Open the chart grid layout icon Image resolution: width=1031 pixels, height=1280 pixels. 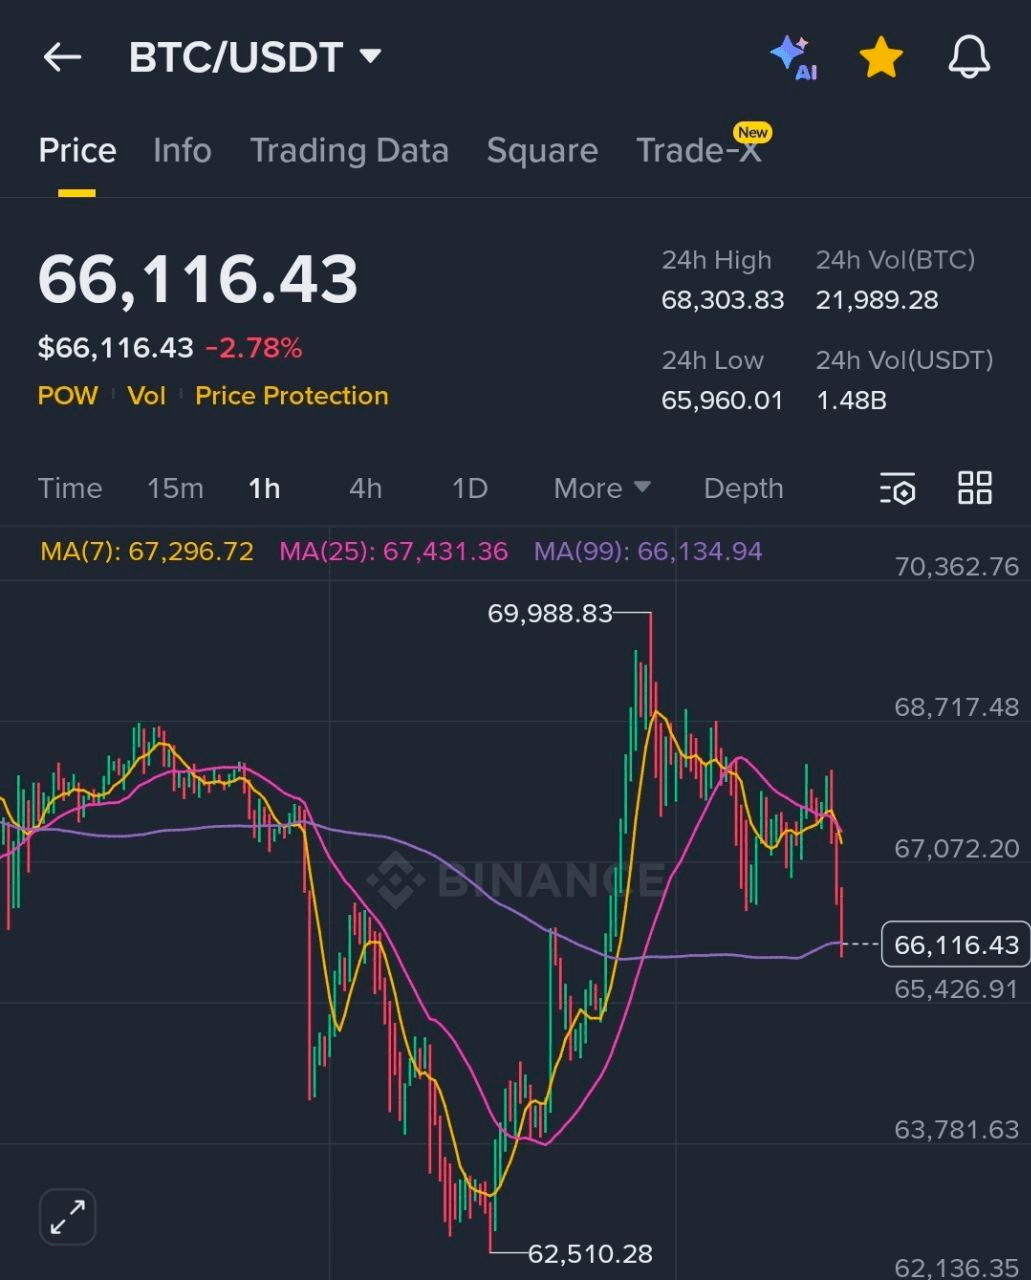(x=974, y=488)
